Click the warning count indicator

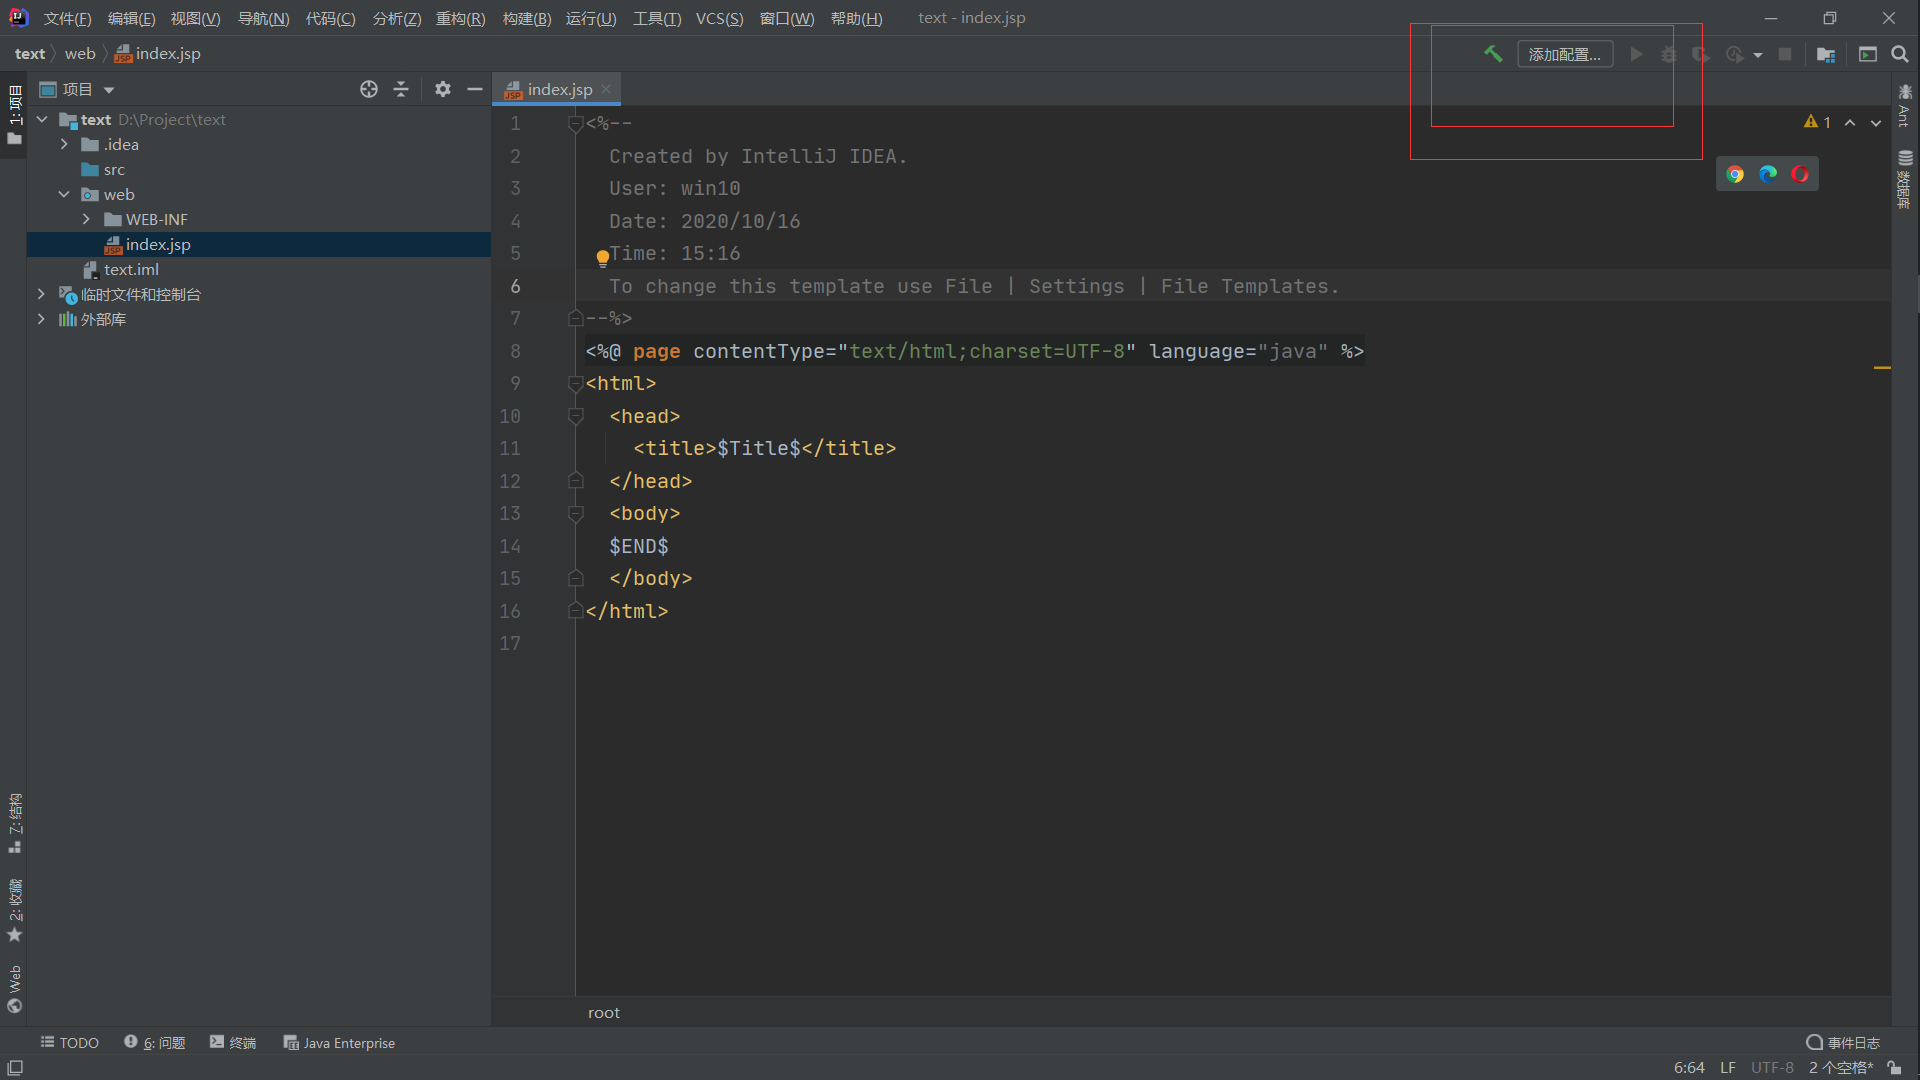pos(1817,122)
